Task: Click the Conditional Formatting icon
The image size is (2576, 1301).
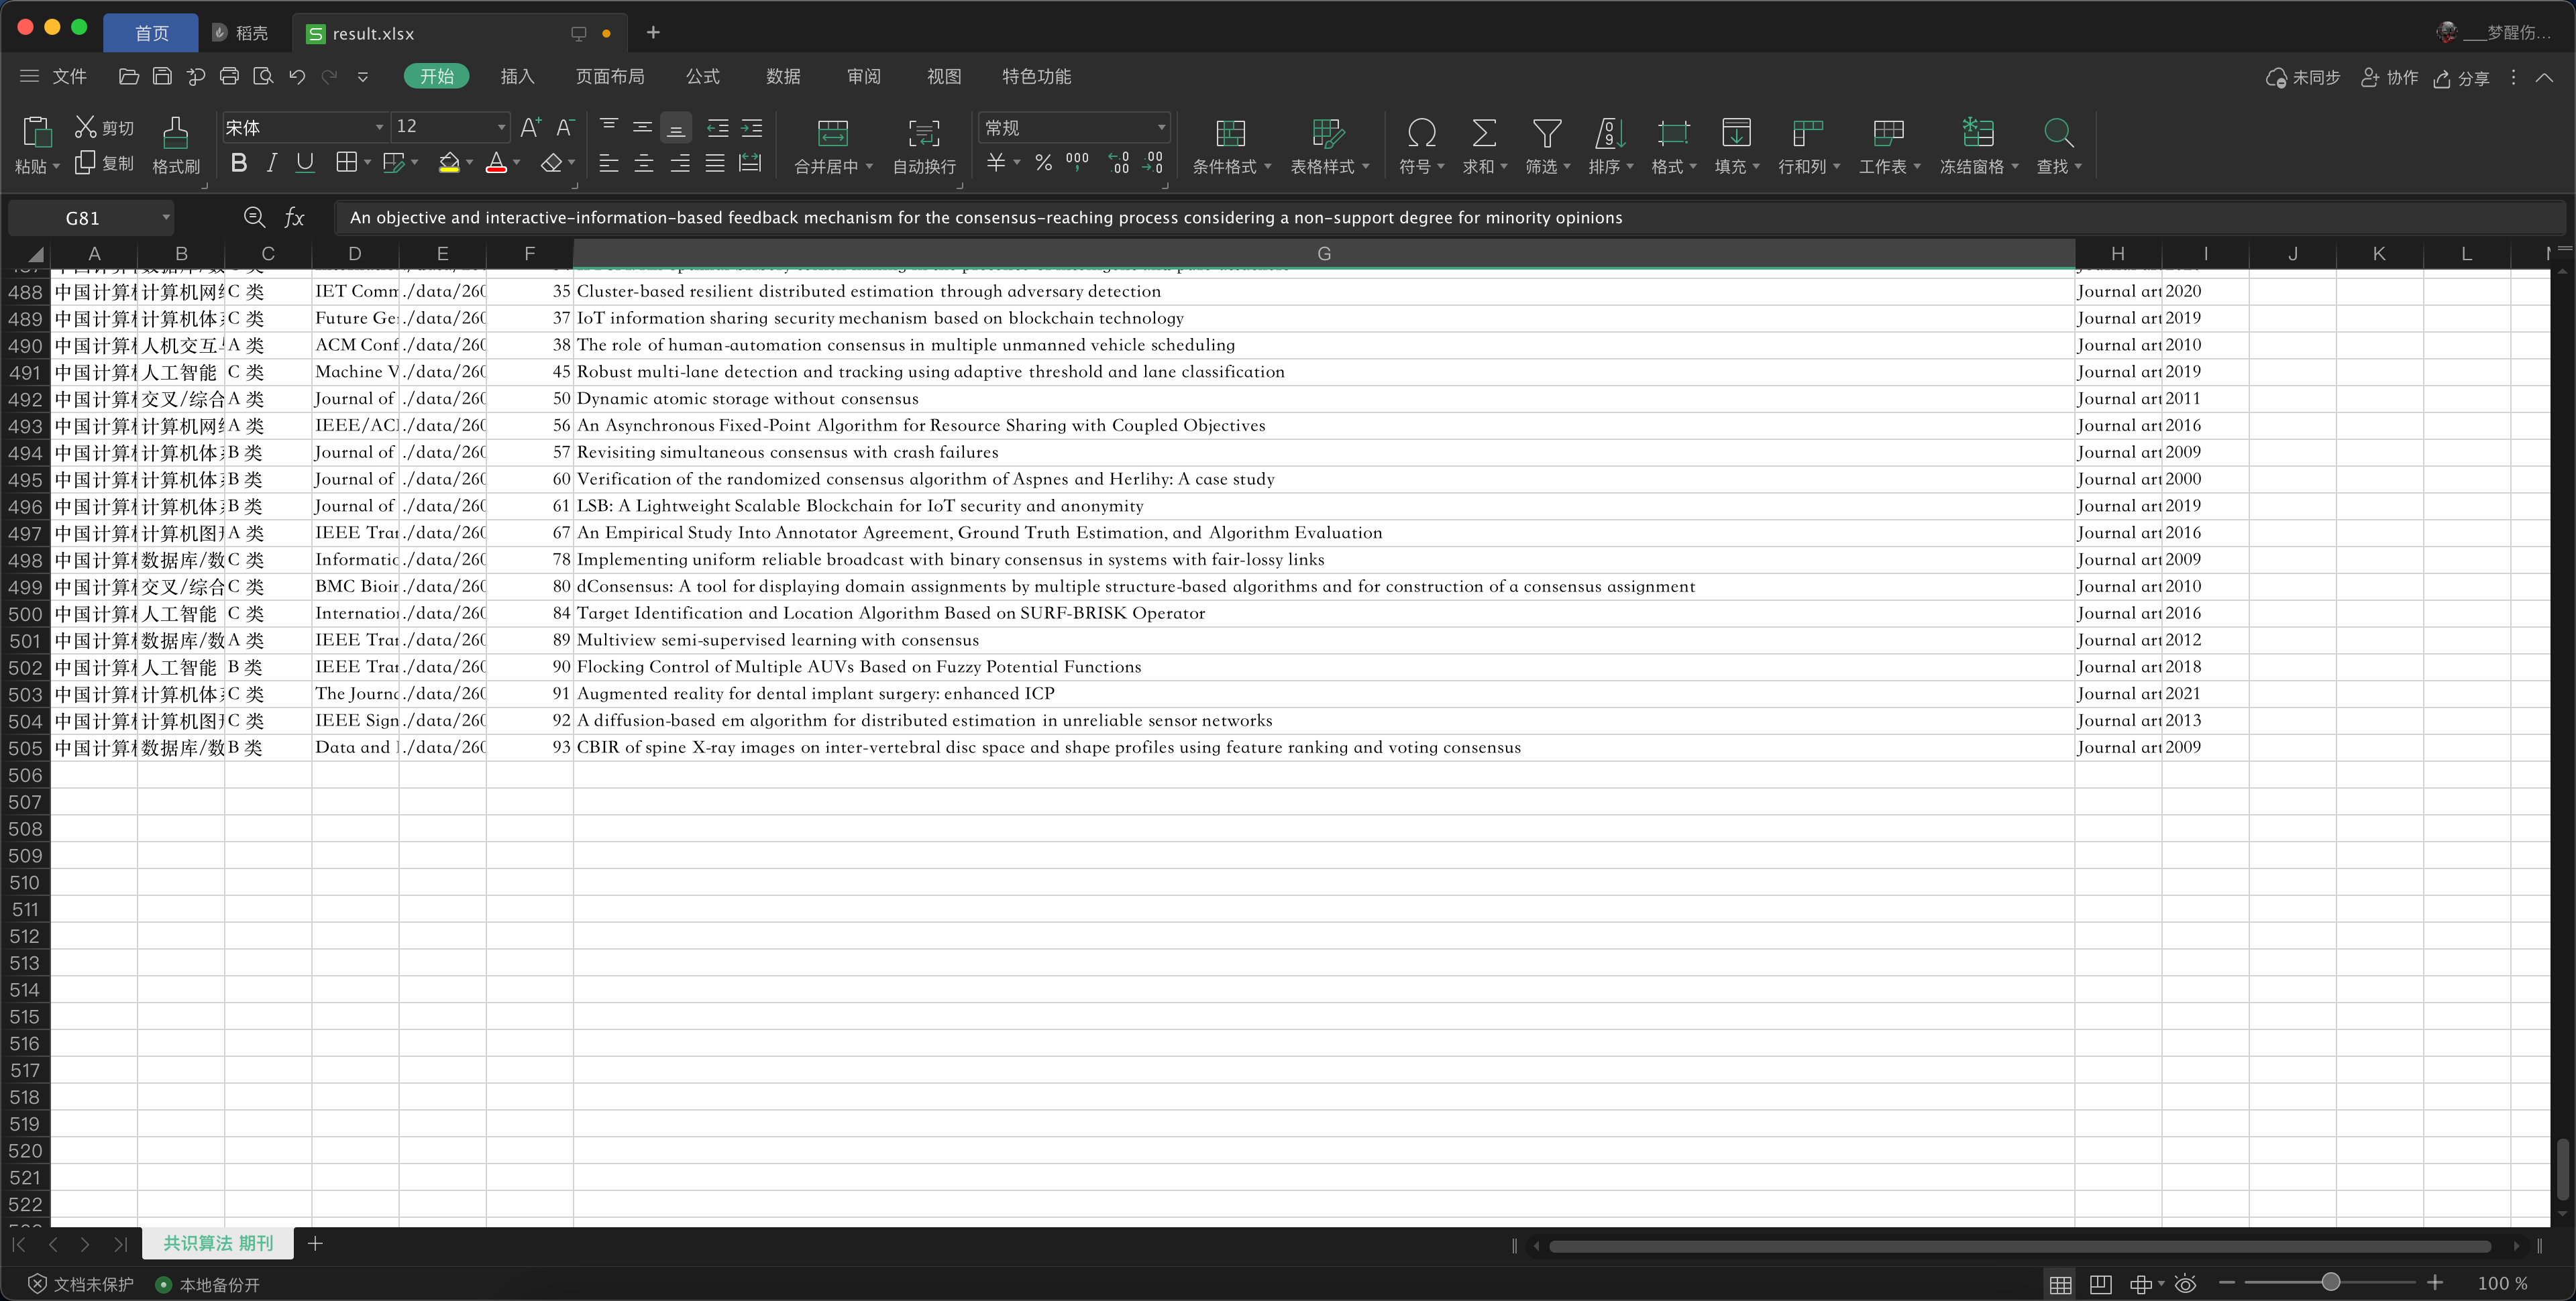Action: [x=1229, y=133]
